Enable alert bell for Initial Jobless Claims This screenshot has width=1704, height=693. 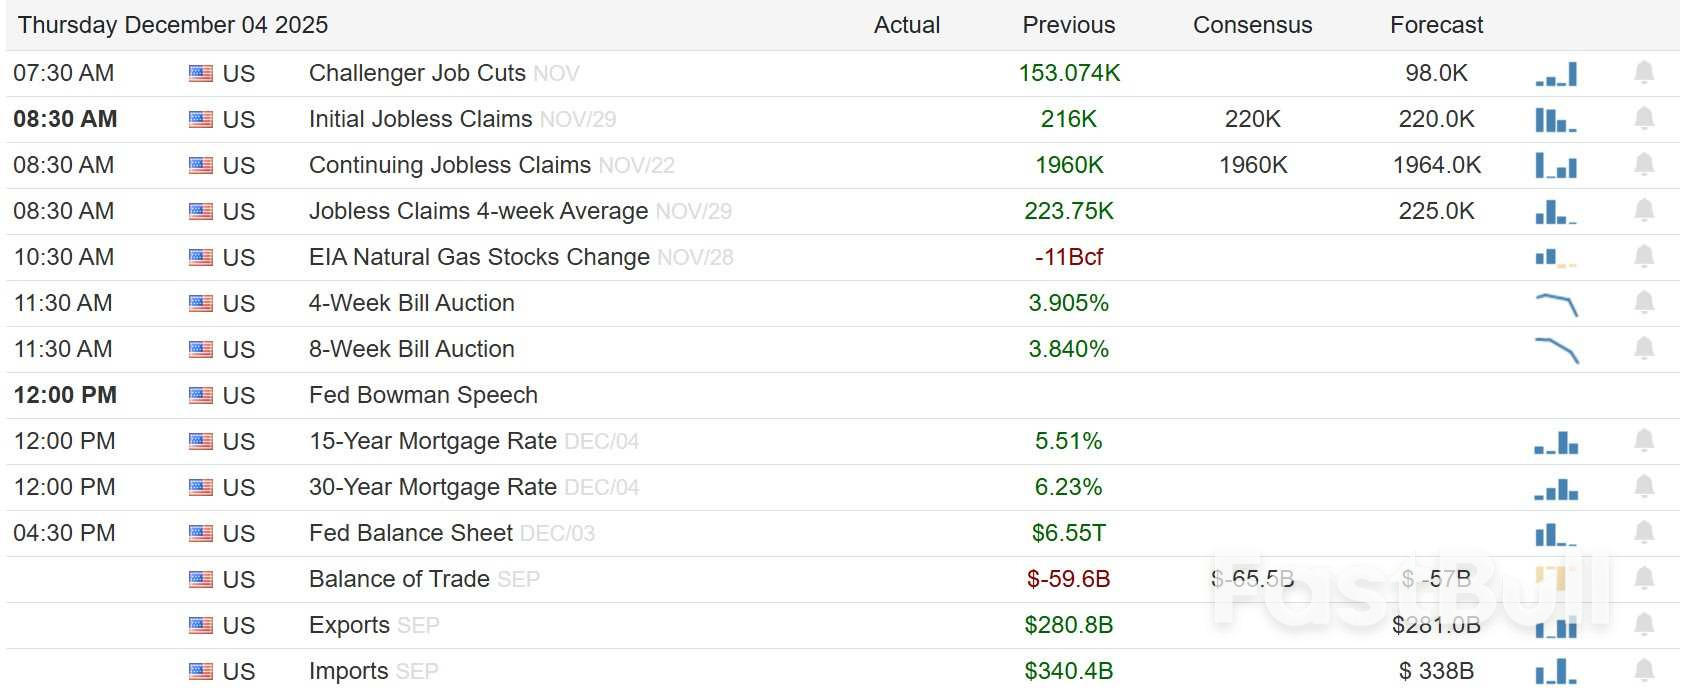[1644, 119]
